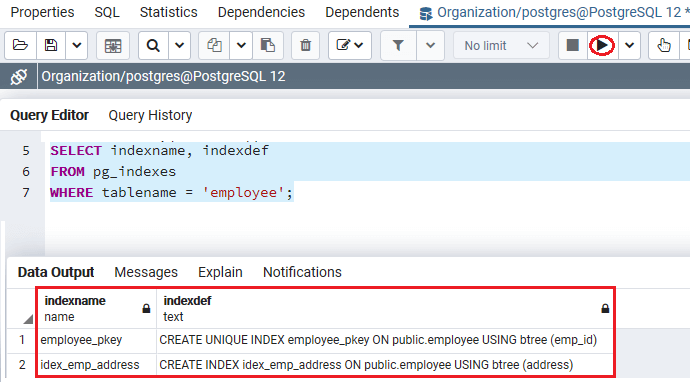Select Data Output tab
The width and height of the screenshot is (690, 382).
tap(56, 272)
